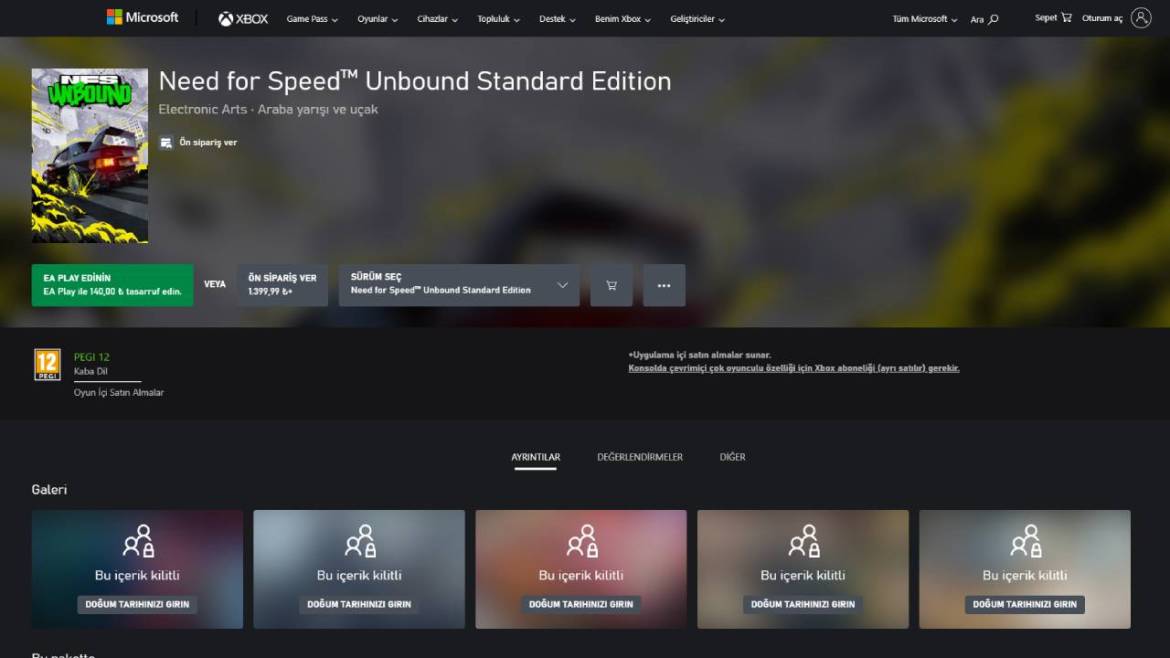The width and height of the screenshot is (1170, 658).
Task: Expand the Destek menu
Action: tap(557, 19)
